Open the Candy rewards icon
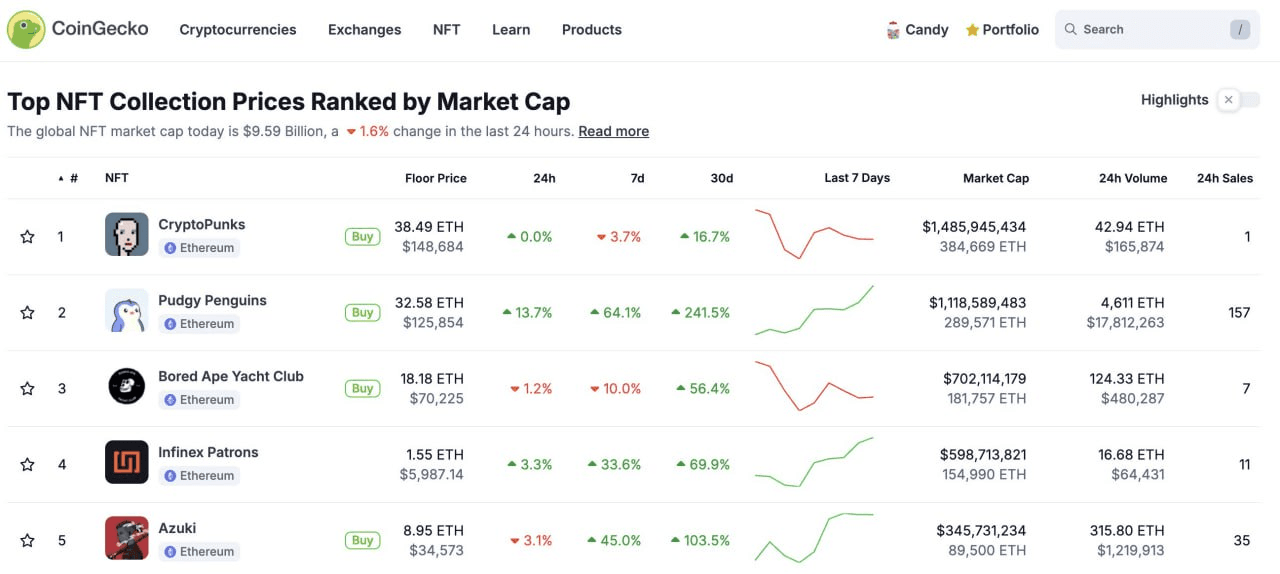1280x574 pixels. [893, 30]
